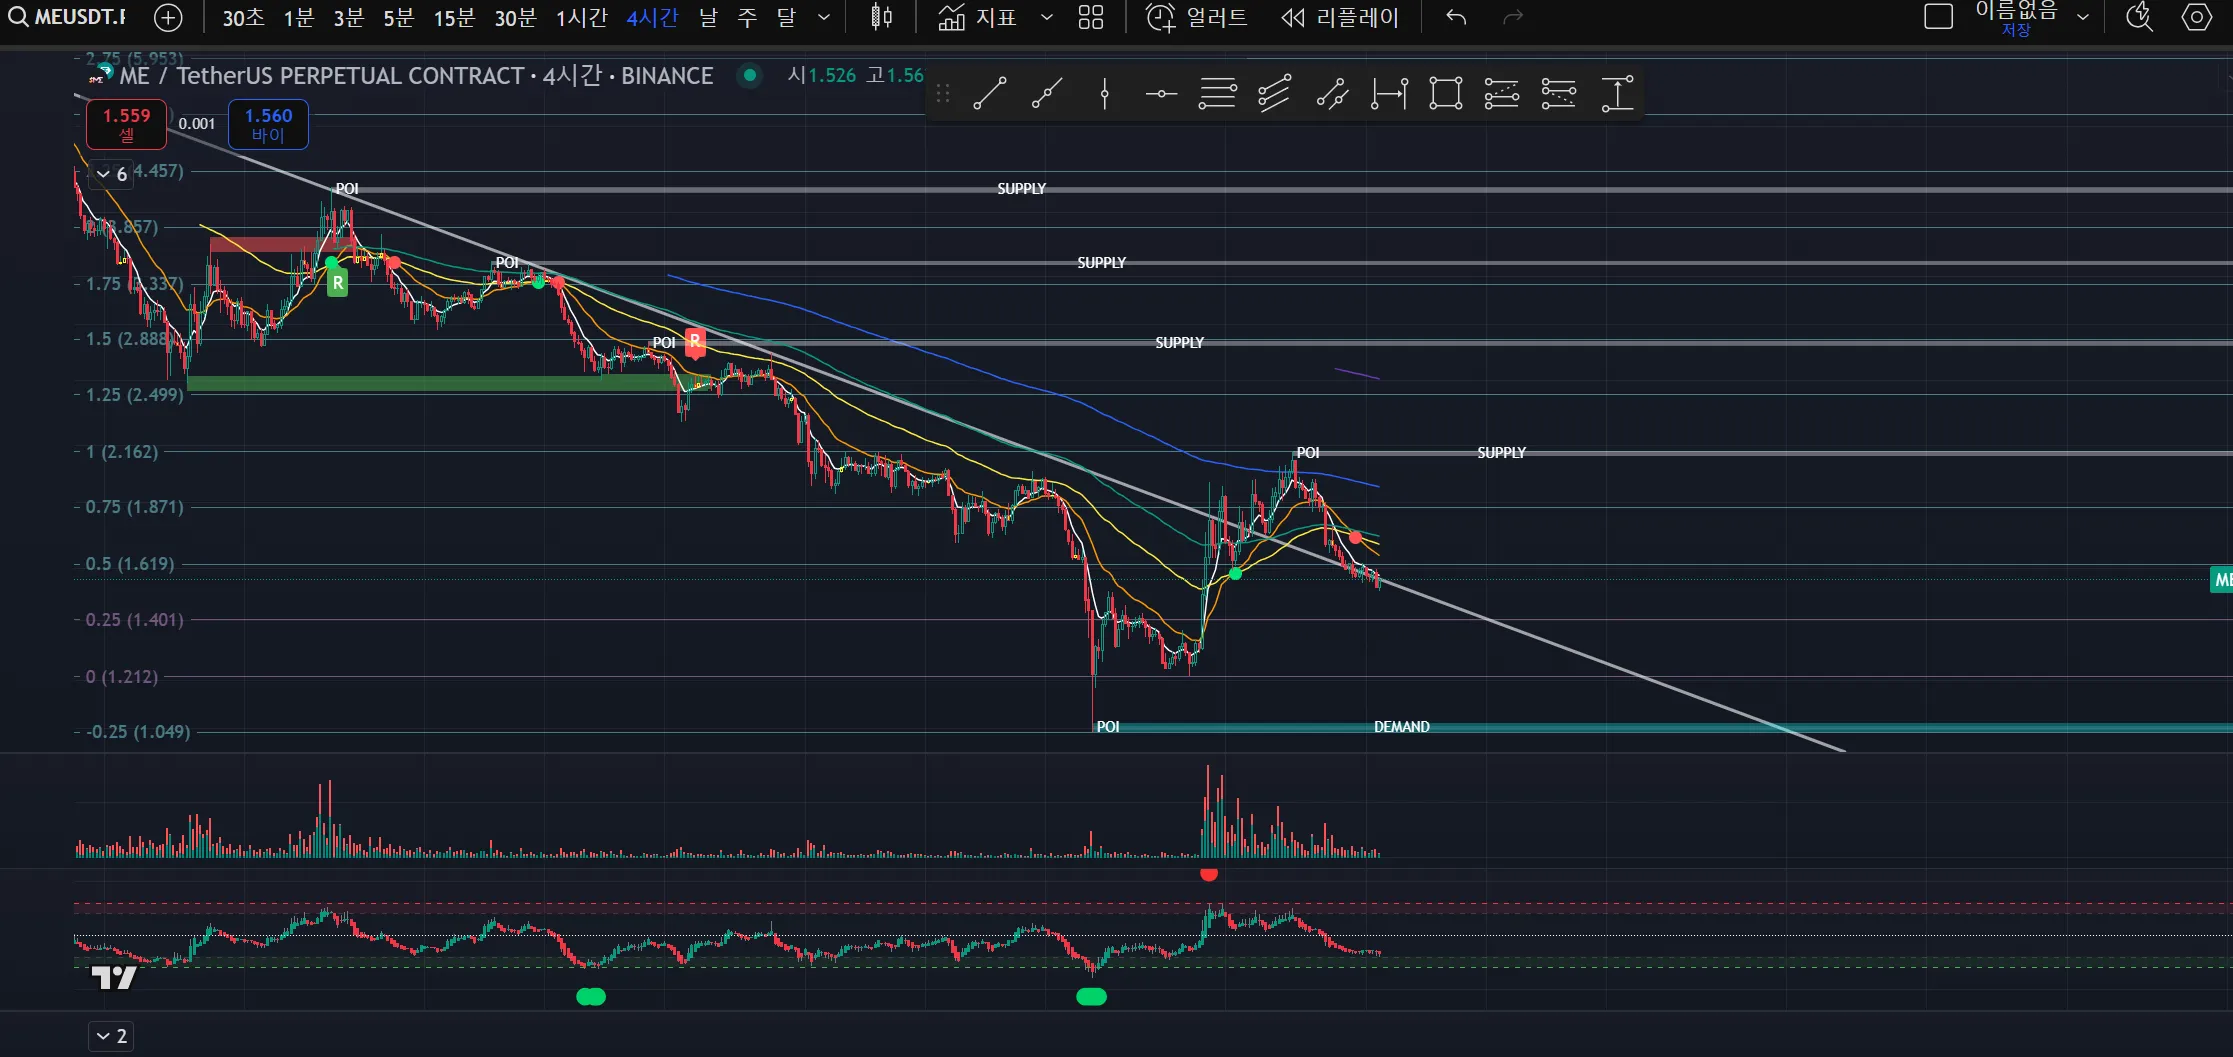Open the MEUSDT.P symbol search

click(68, 17)
